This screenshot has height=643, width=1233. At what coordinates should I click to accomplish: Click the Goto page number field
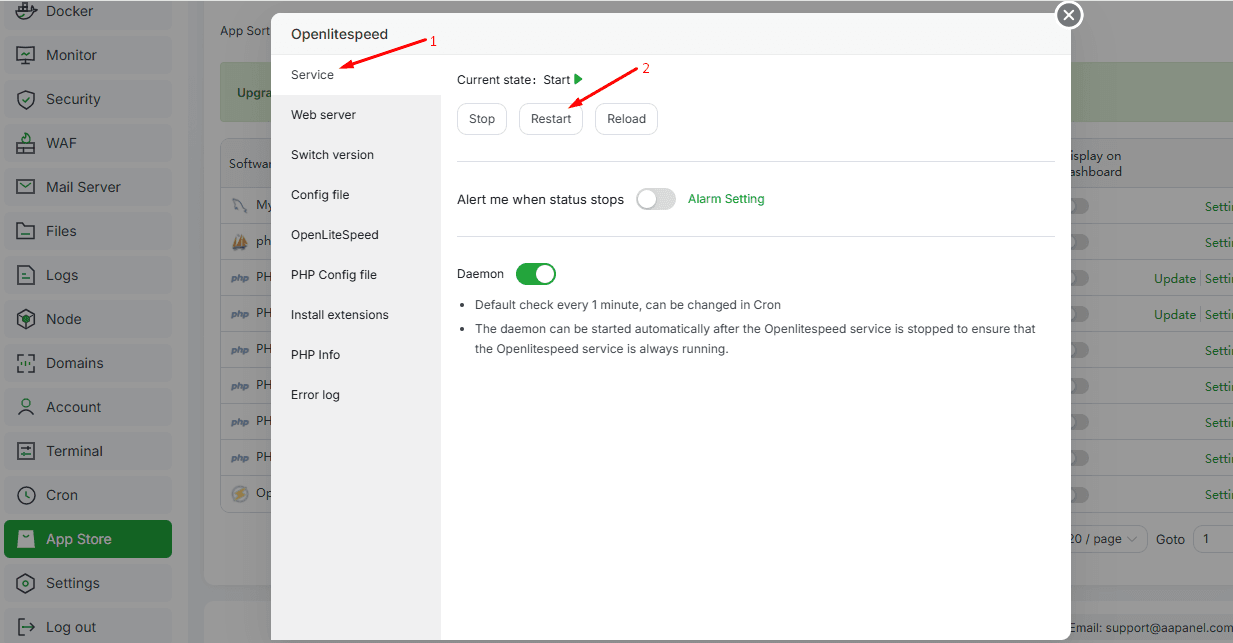click(x=1214, y=539)
